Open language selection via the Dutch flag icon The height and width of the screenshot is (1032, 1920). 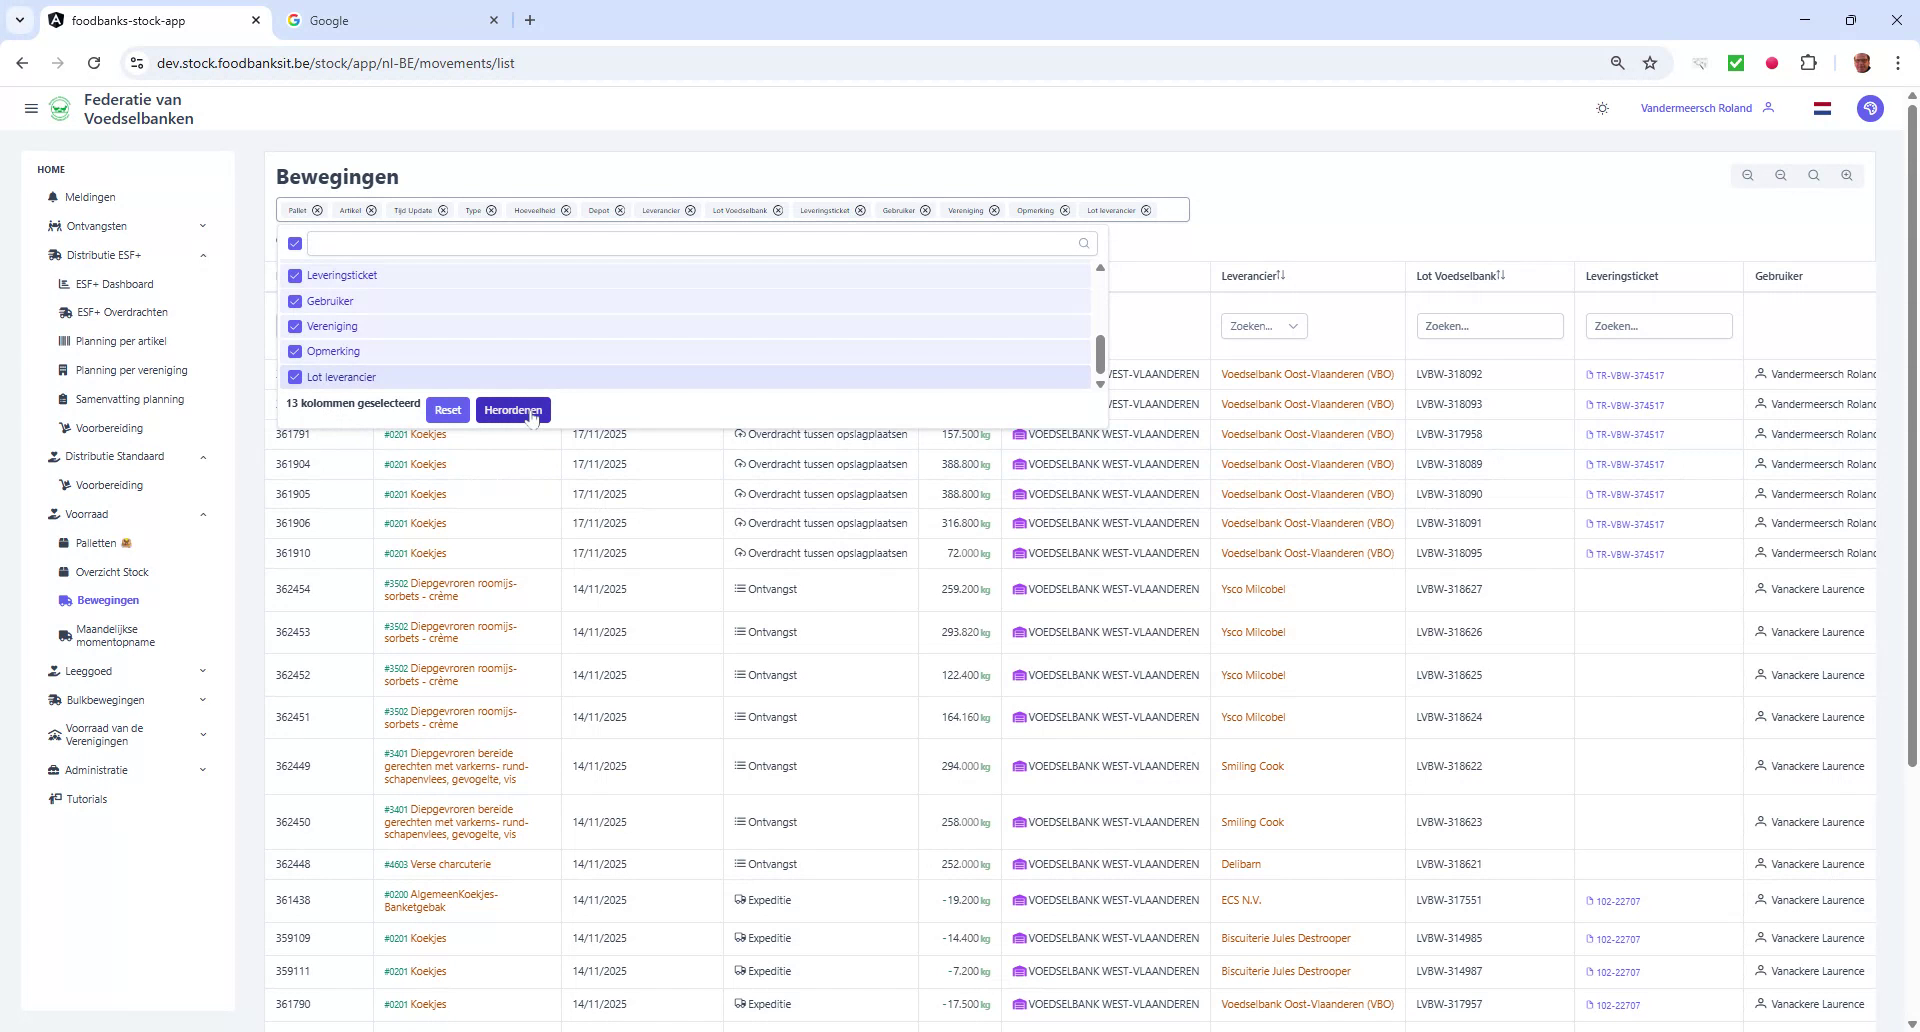[1822, 108]
